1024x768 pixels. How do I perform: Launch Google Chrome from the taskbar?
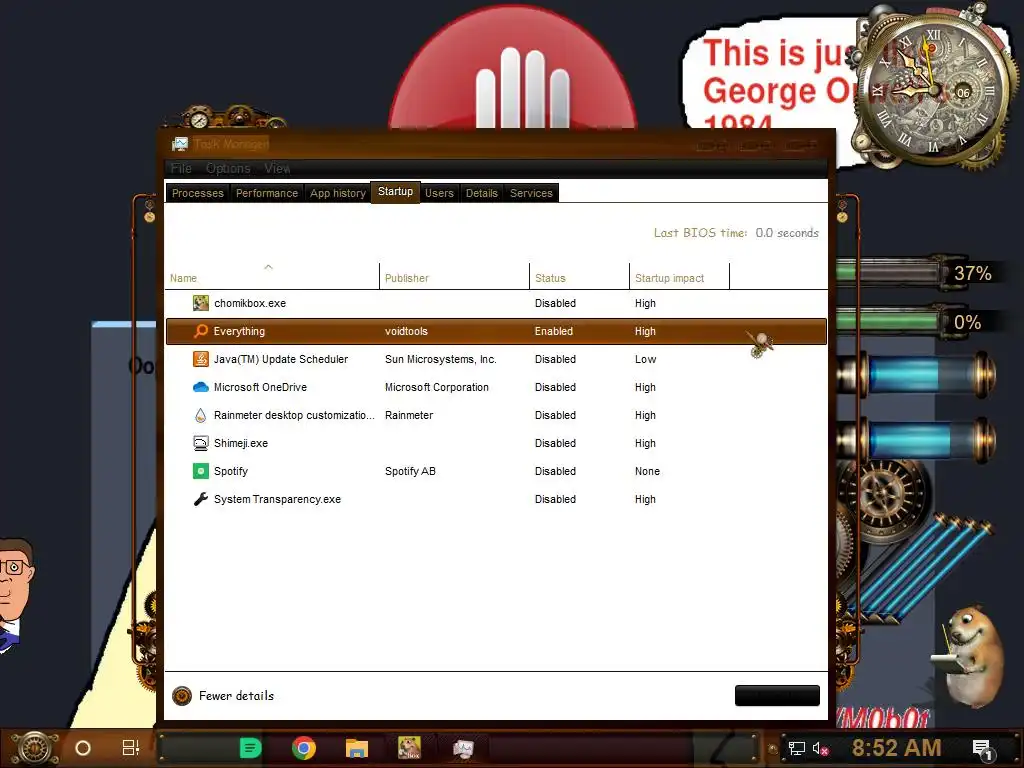point(304,748)
